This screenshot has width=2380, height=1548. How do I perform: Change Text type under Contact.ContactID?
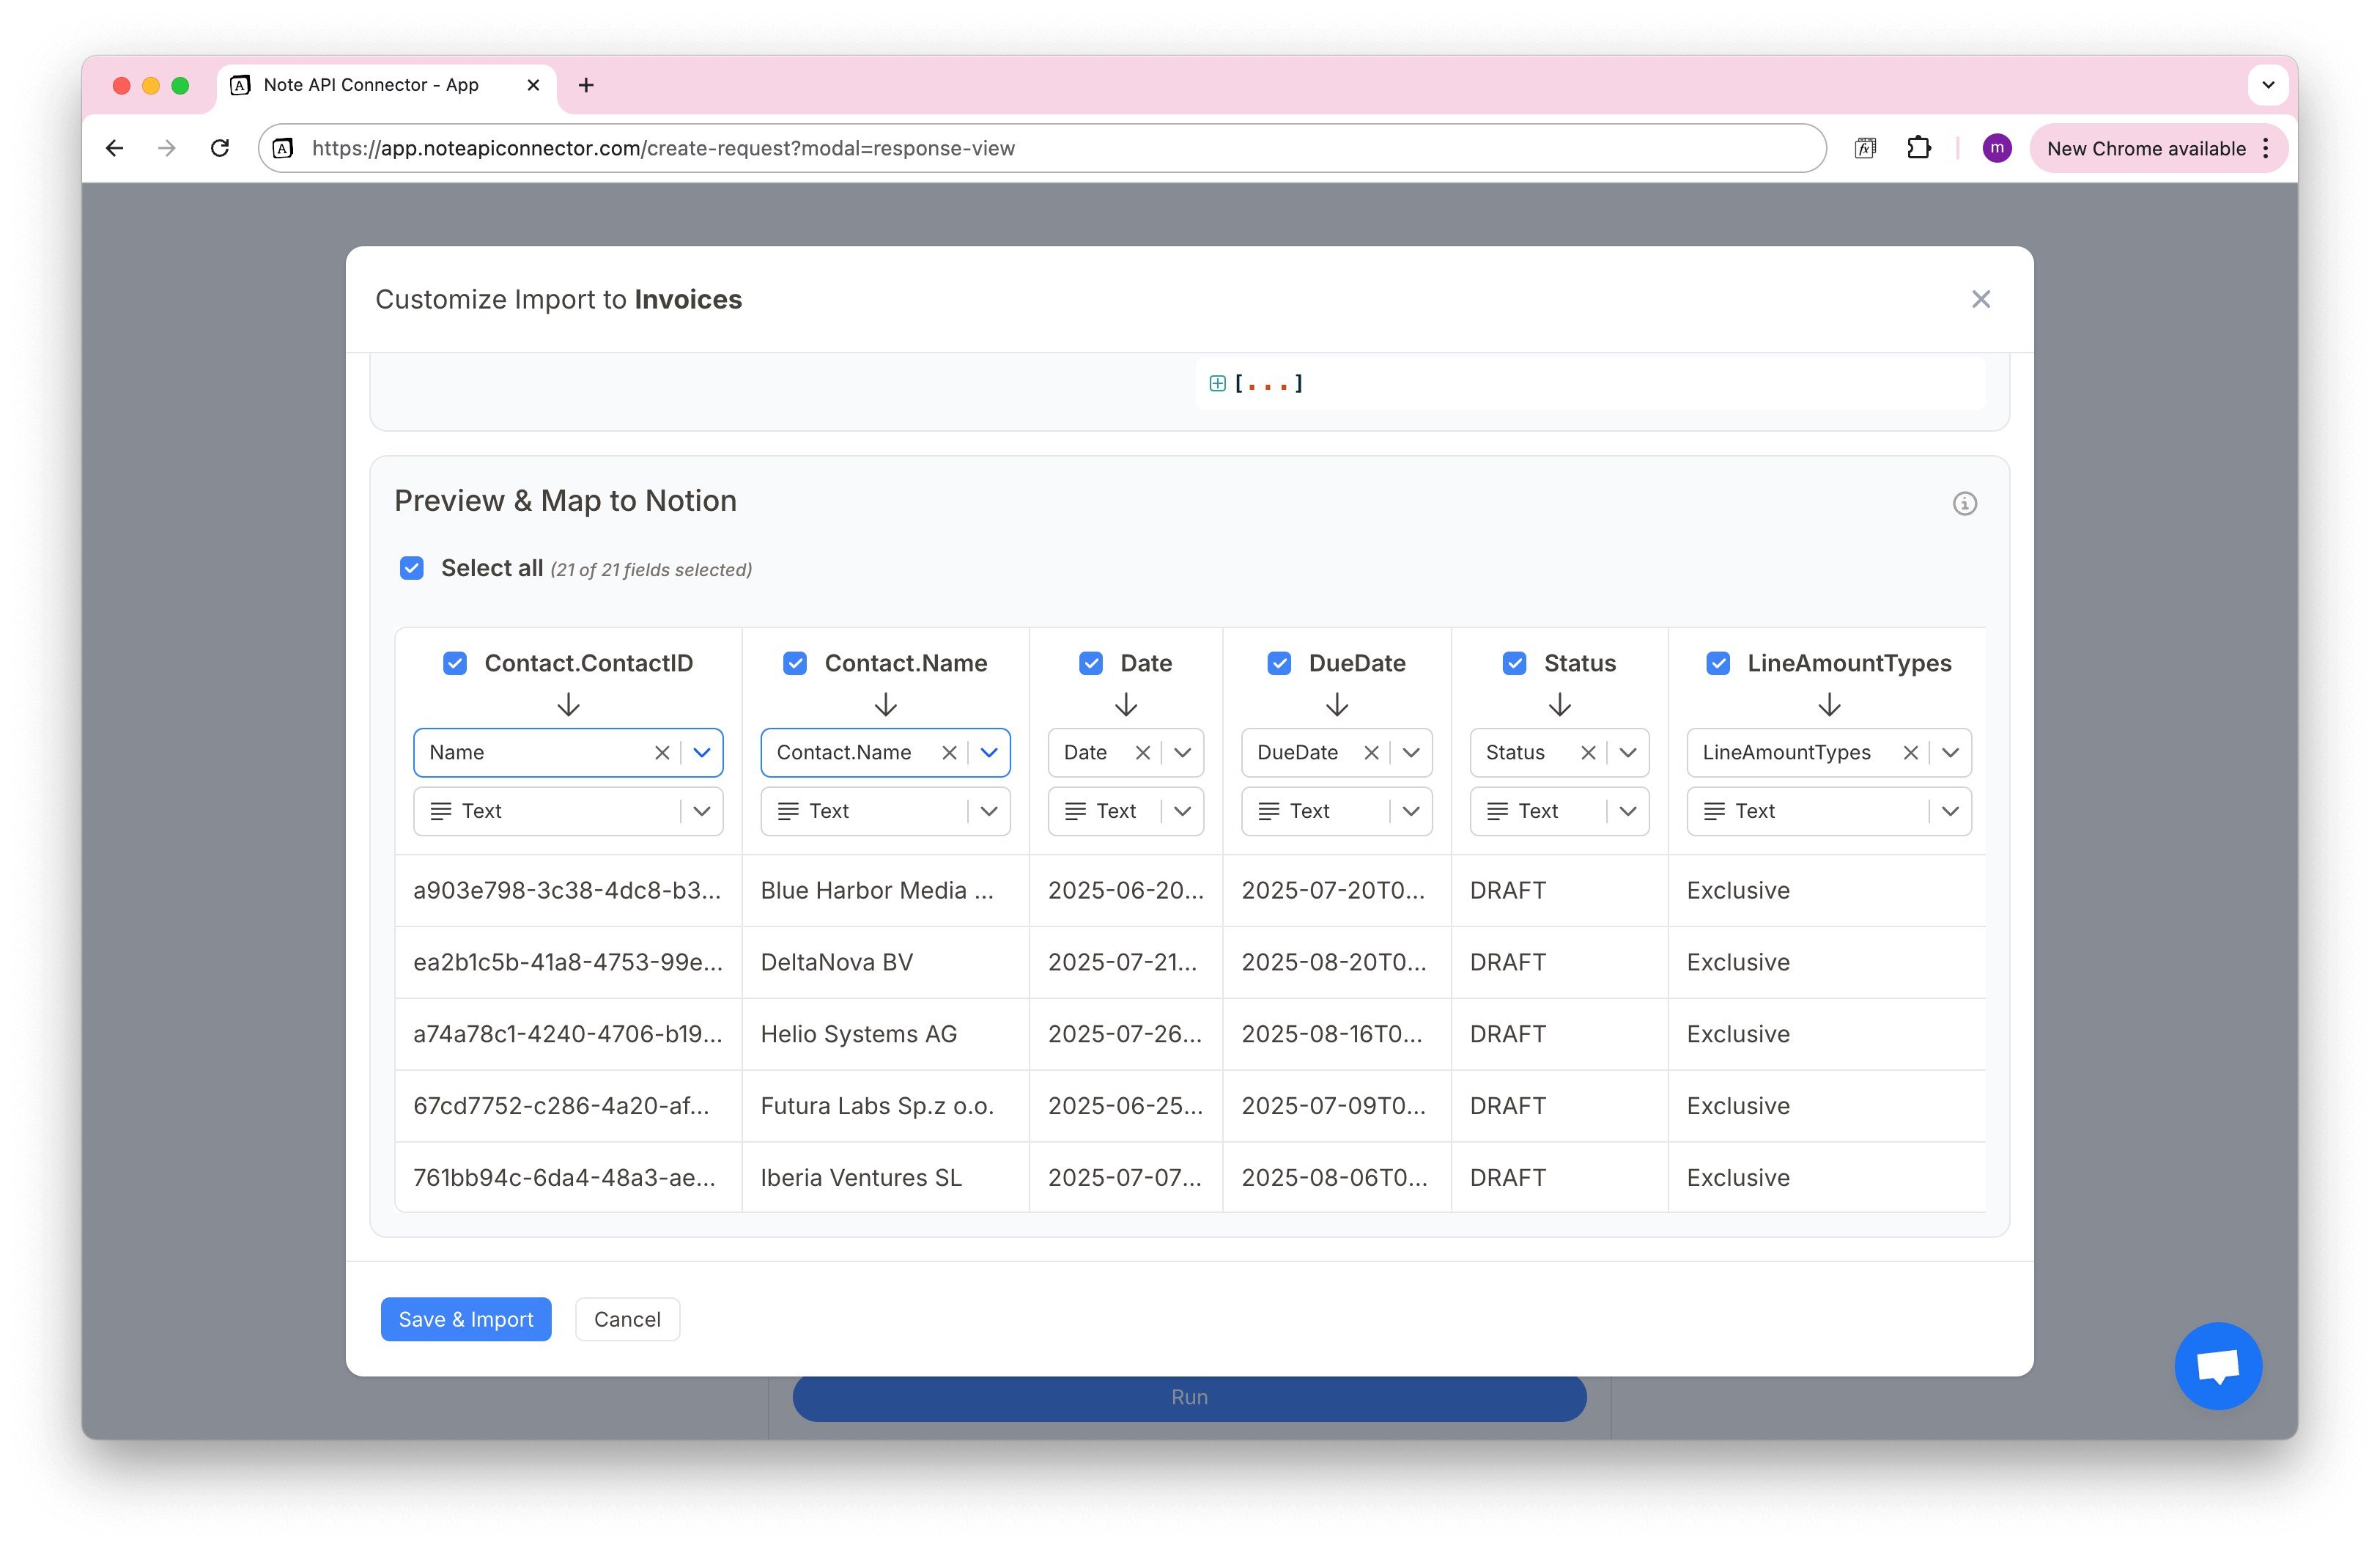(x=568, y=811)
